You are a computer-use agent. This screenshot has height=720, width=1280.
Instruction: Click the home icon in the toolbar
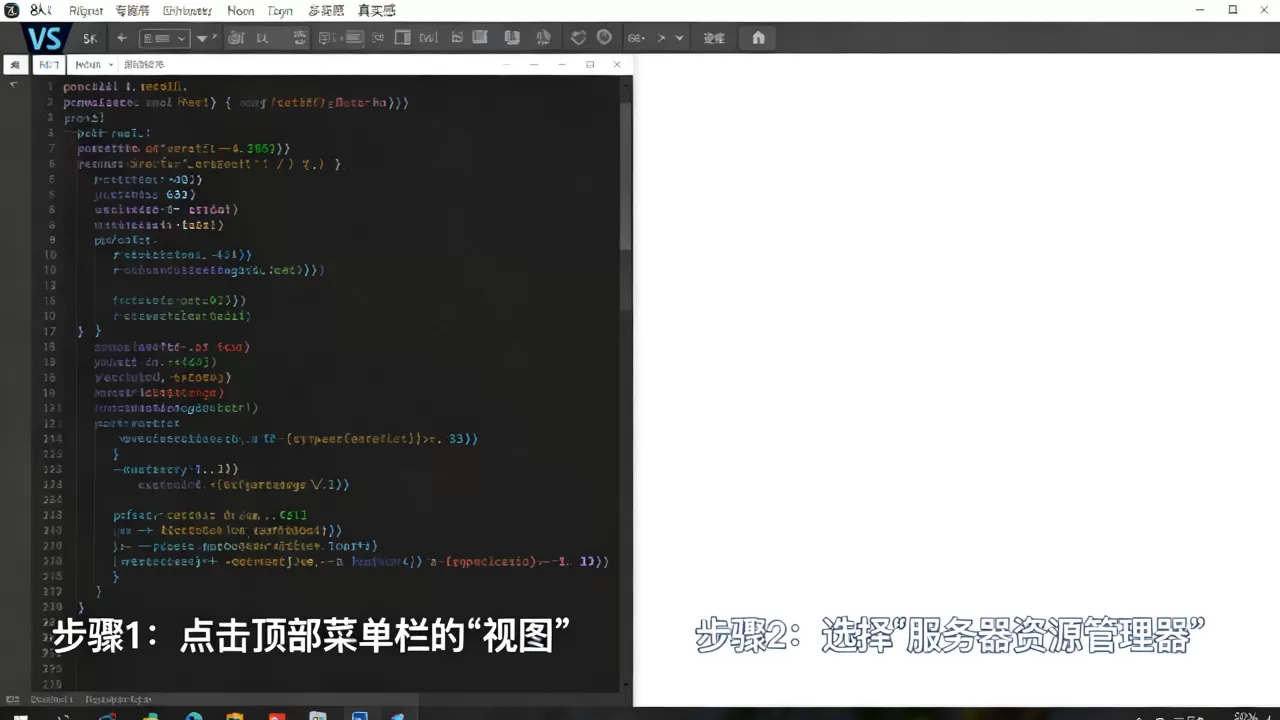click(758, 38)
